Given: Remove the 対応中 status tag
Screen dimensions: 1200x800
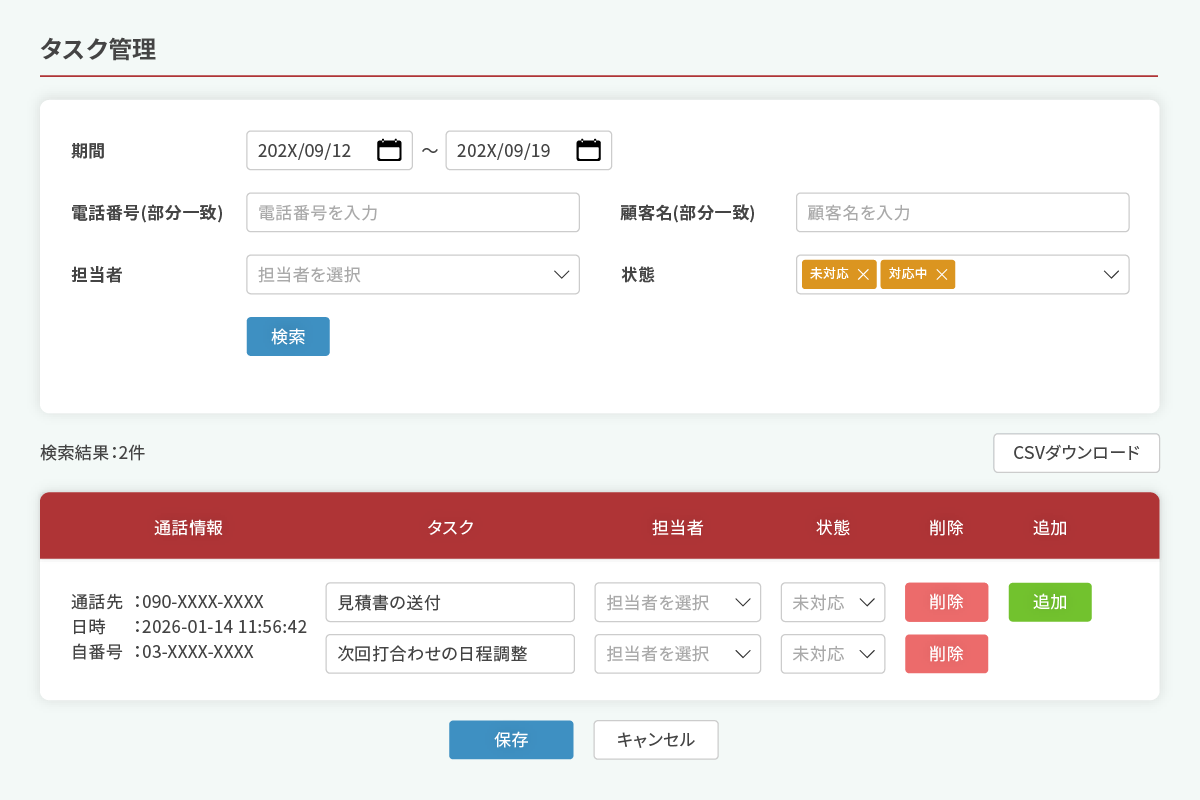Looking at the screenshot, I should tap(941, 274).
